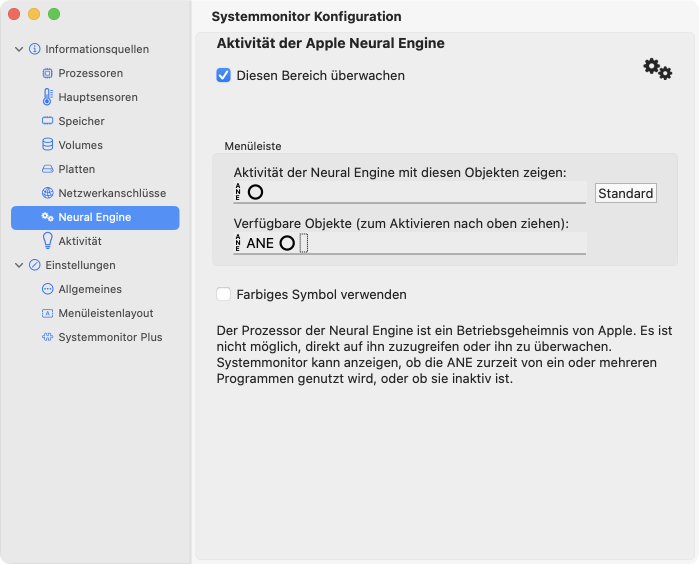Open Allgemeines settings
Image resolution: width=699 pixels, height=564 pixels.
95,289
